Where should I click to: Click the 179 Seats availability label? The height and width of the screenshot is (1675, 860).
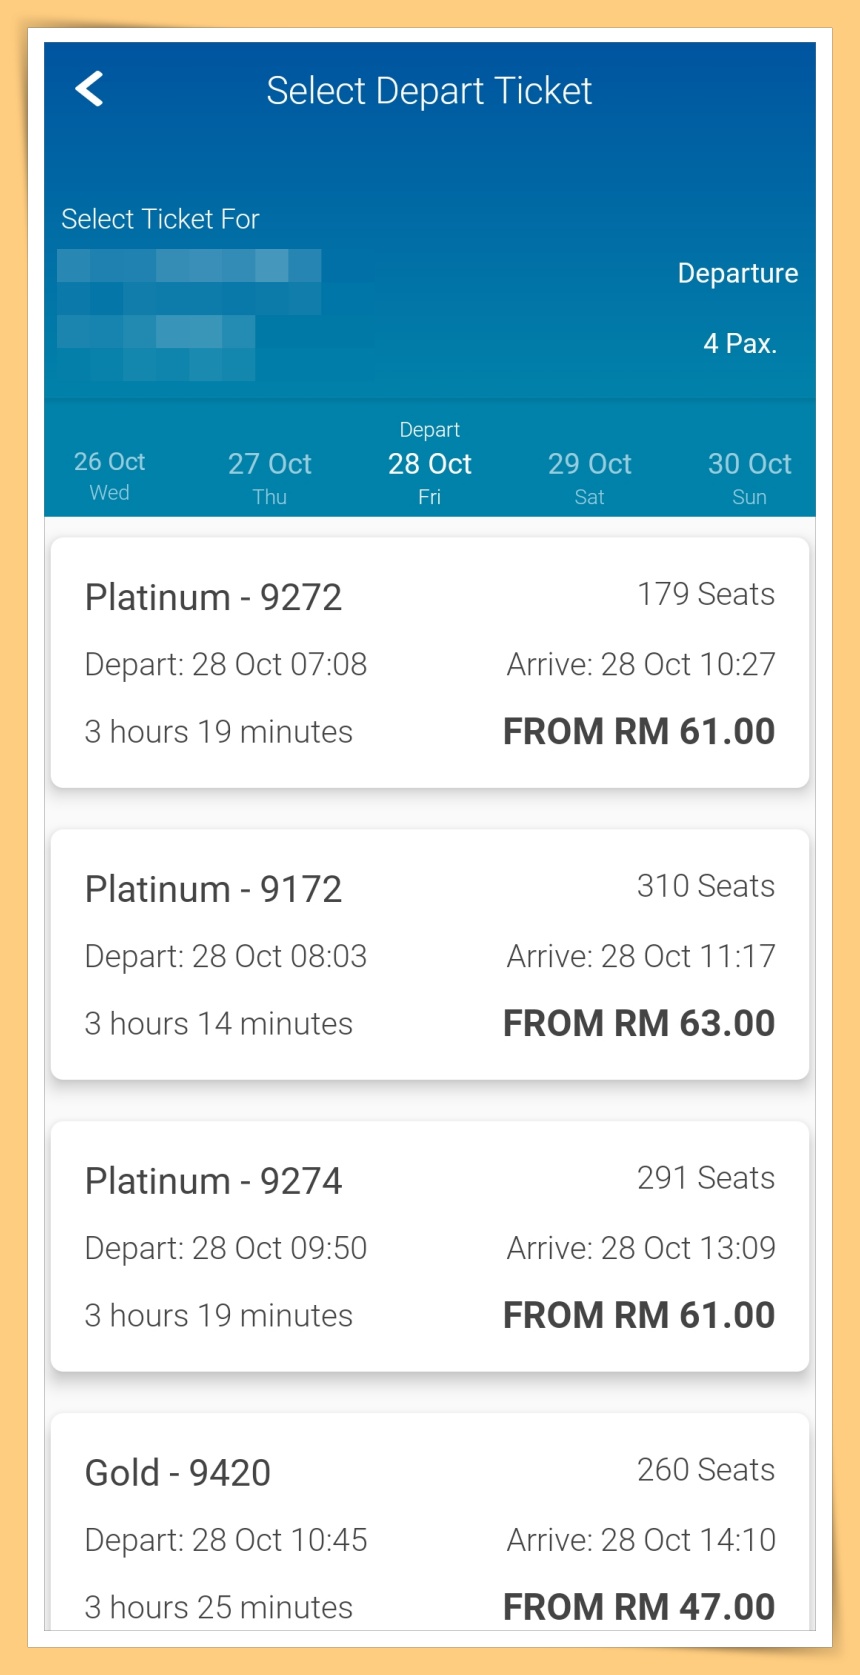(706, 594)
